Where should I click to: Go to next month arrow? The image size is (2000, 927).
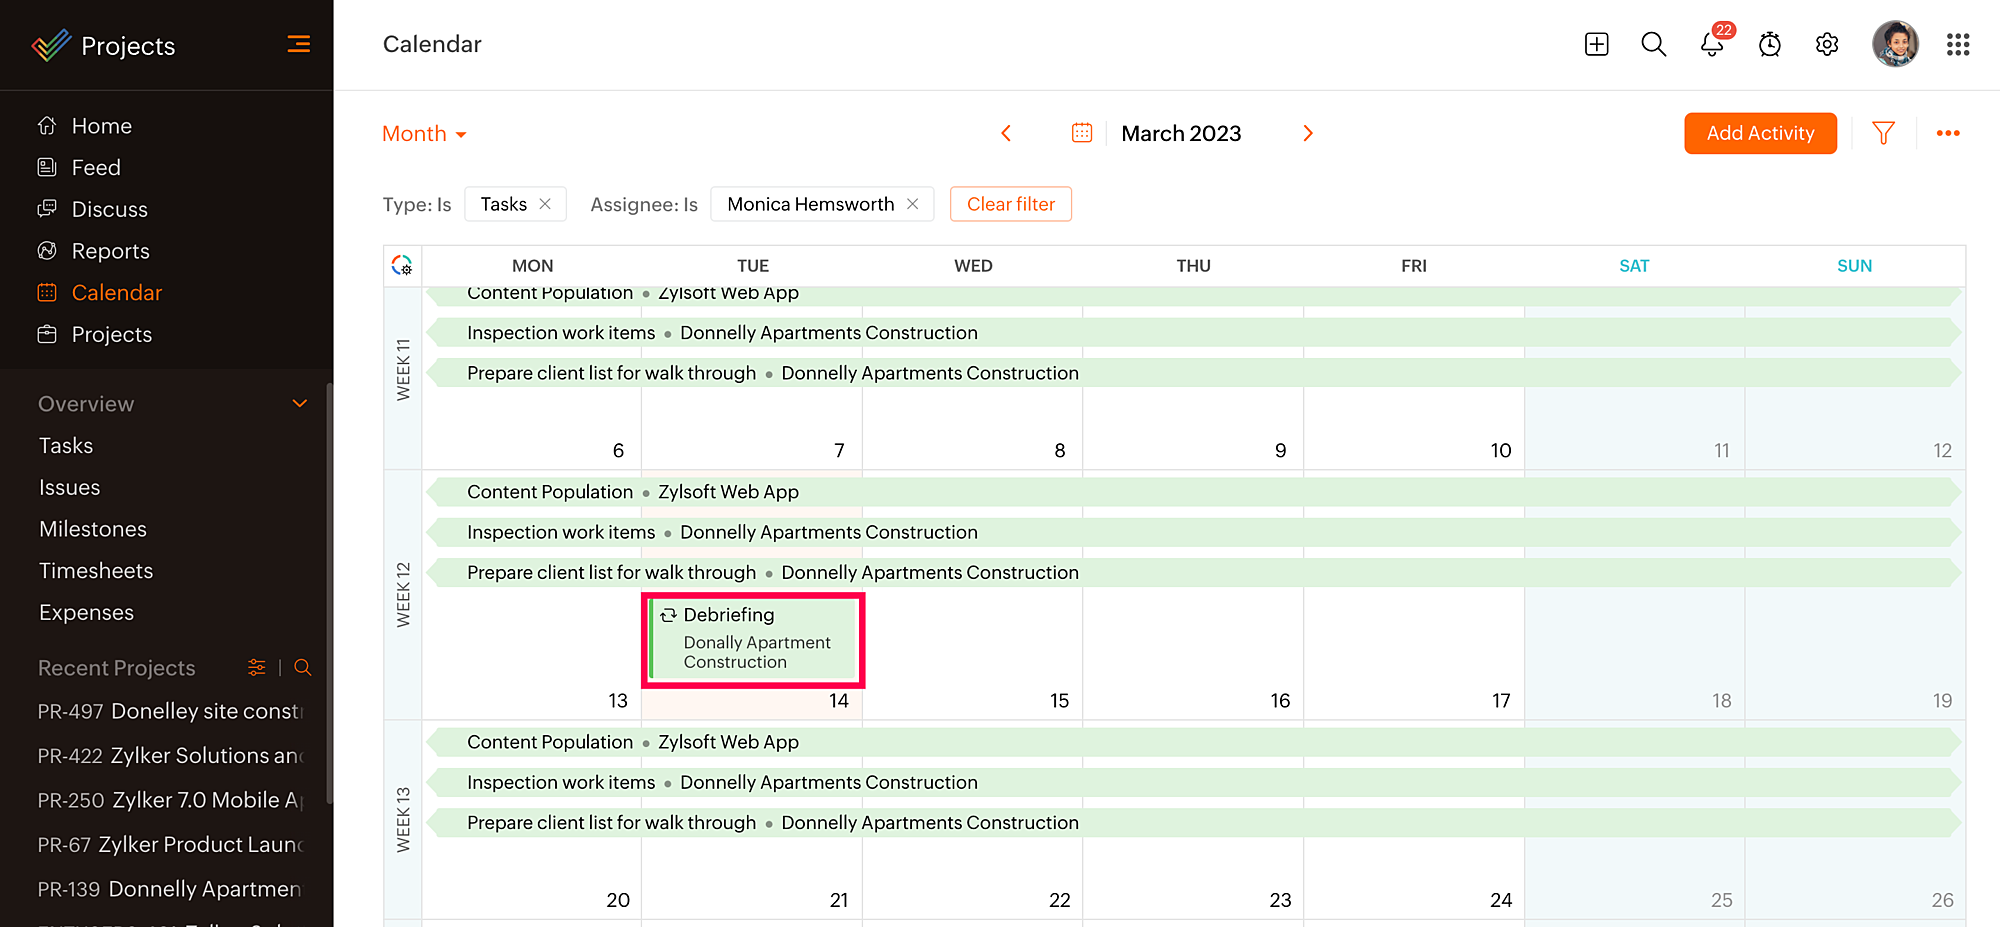[1308, 133]
